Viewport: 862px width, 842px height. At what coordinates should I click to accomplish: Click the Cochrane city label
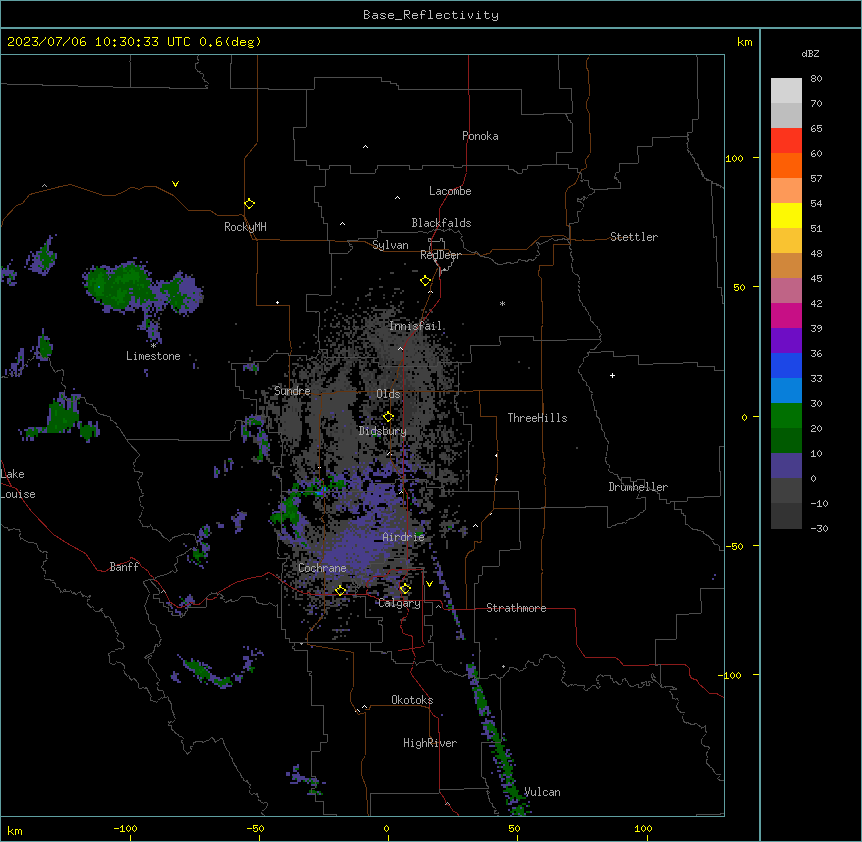[322, 568]
